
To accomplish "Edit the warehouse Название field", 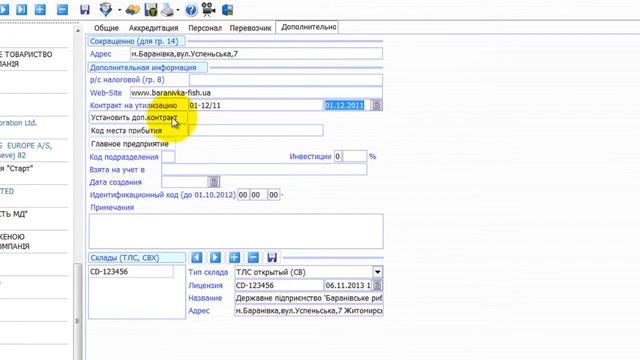I will [309, 298].
